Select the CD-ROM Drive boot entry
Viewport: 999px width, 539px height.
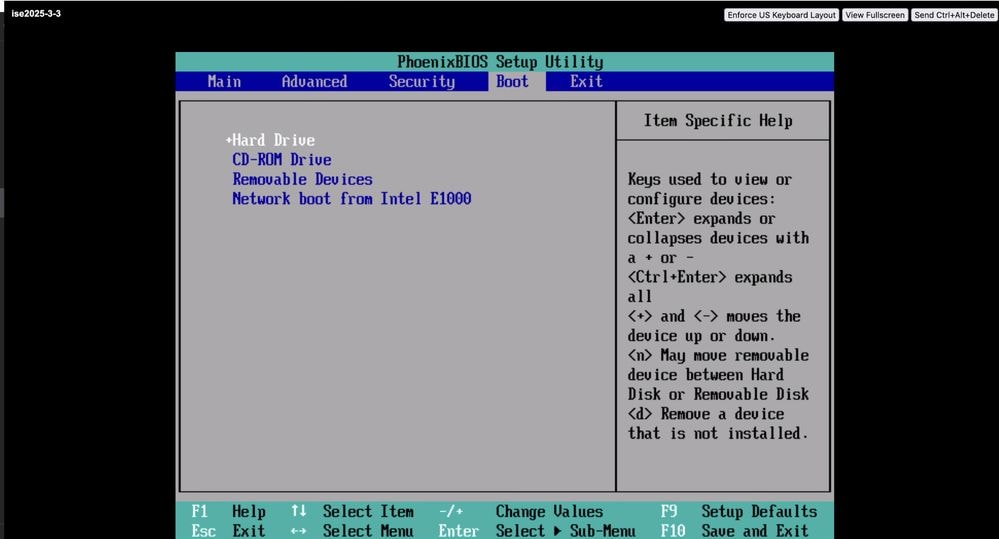pyautogui.click(x=282, y=160)
